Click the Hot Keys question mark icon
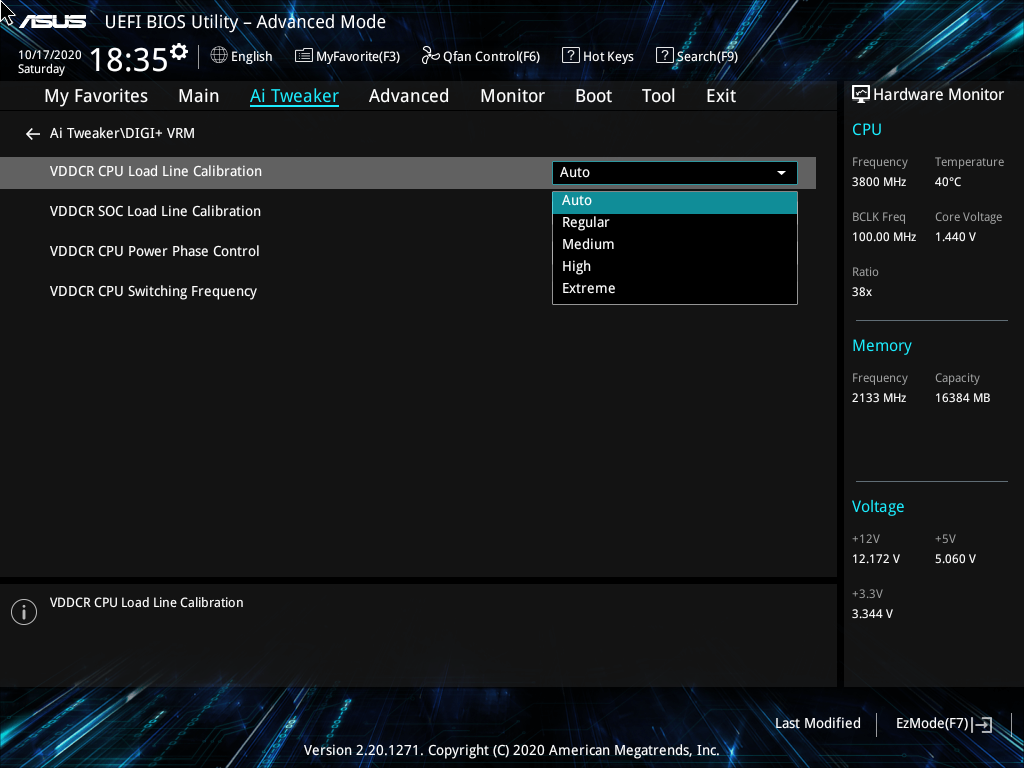This screenshot has width=1024, height=768. click(570, 56)
